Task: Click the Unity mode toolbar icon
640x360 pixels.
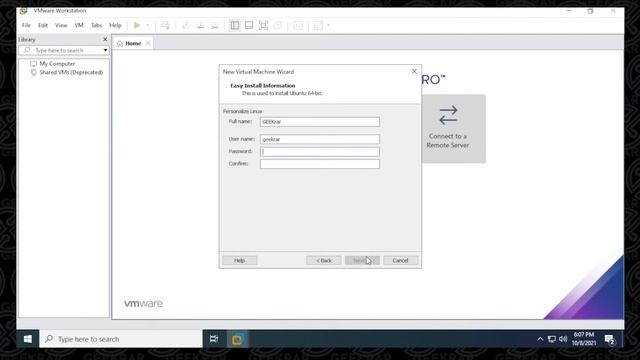Action: click(278, 25)
